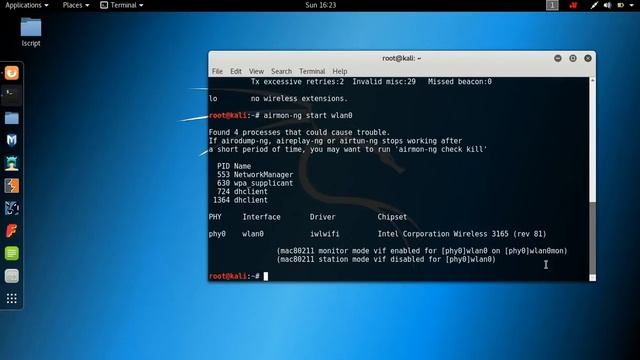Launch Maltego from the dock

[x=11, y=208]
